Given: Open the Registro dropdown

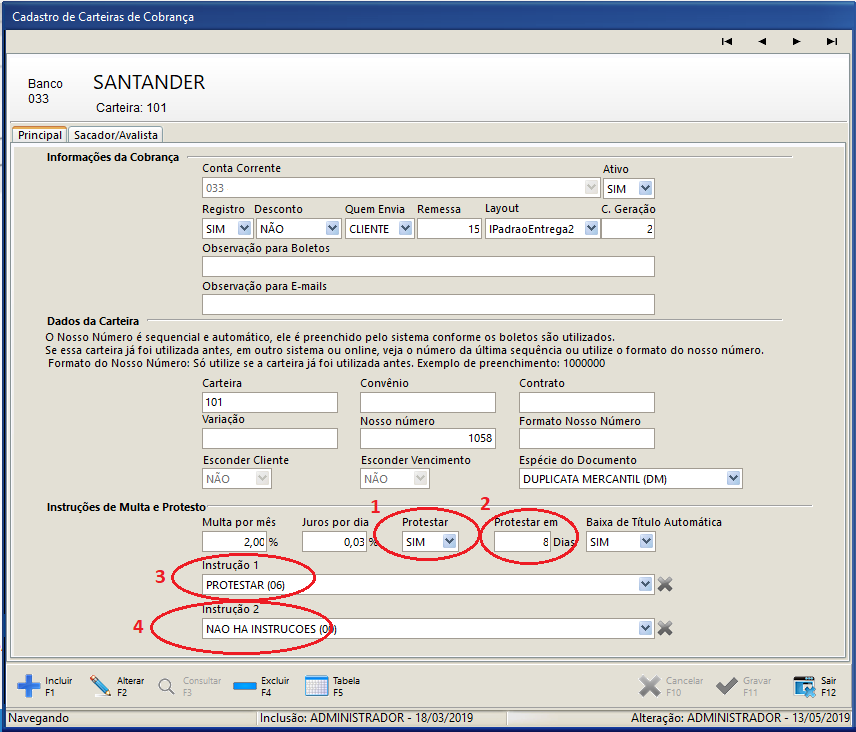Looking at the screenshot, I should pyautogui.click(x=244, y=228).
